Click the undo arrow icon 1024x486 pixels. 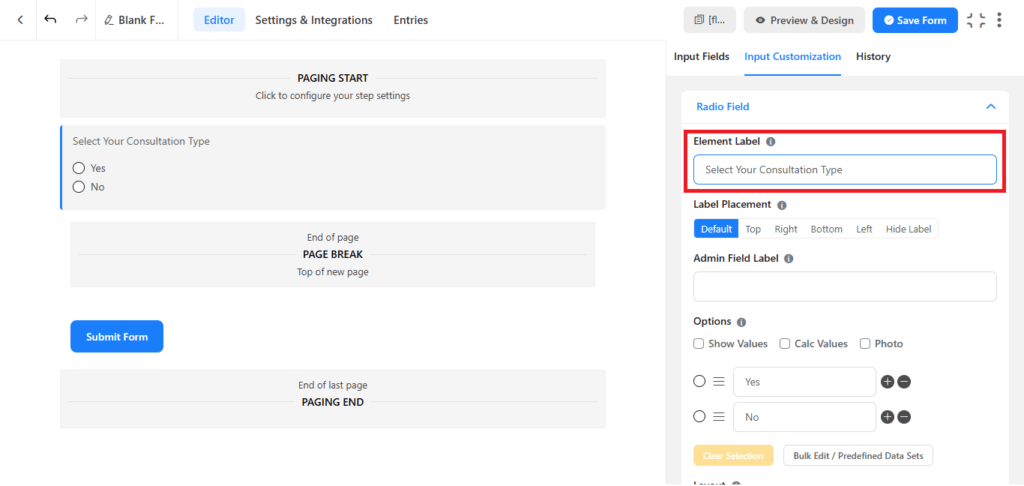click(x=50, y=20)
